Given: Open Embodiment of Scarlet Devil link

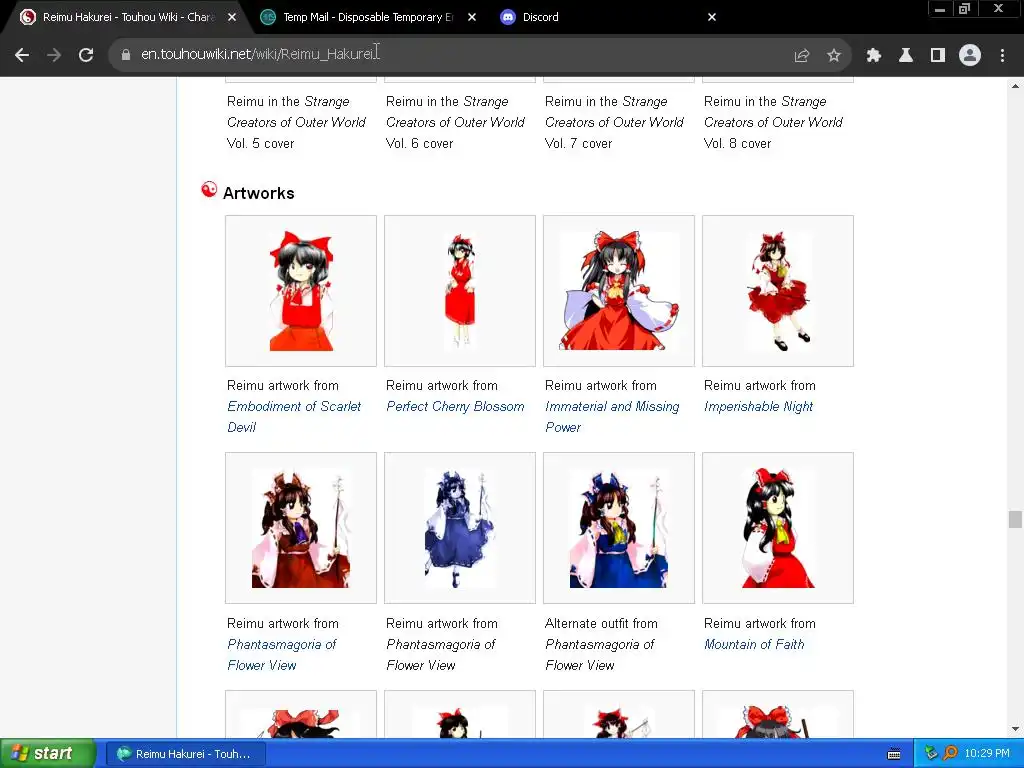Looking at the screenshot, I should [x=294, y=417].
